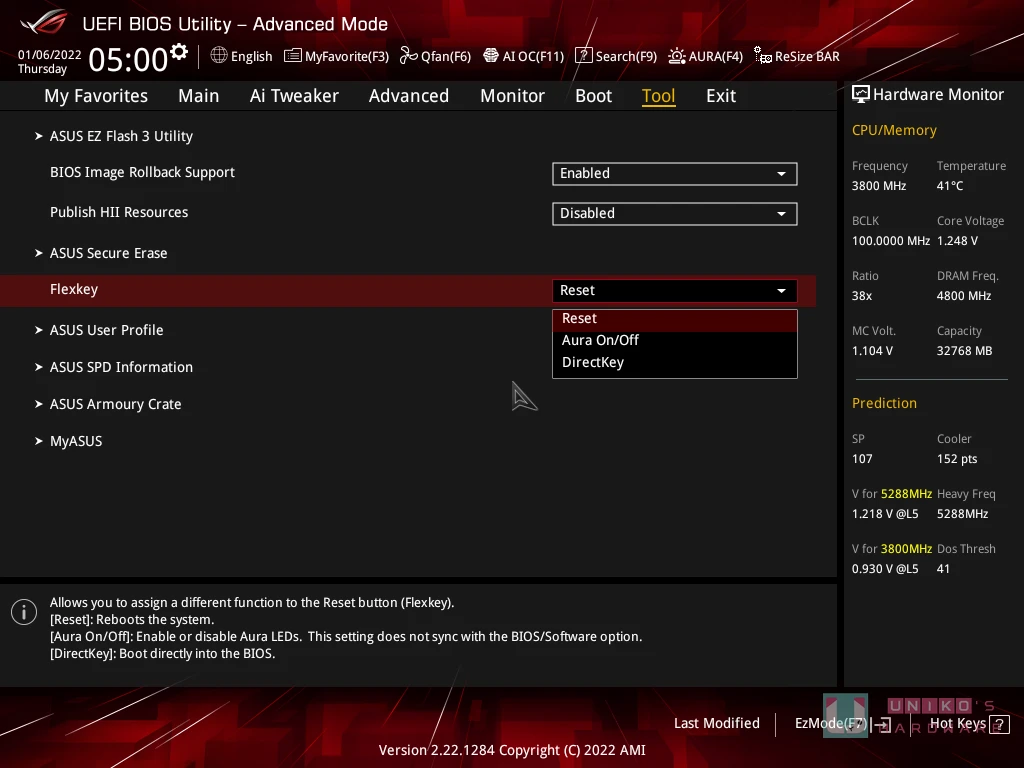Viewport: 1024px width, 768px height.
Task: Toggle ReSize BAR setting
Action: click(x=797, y=56)
